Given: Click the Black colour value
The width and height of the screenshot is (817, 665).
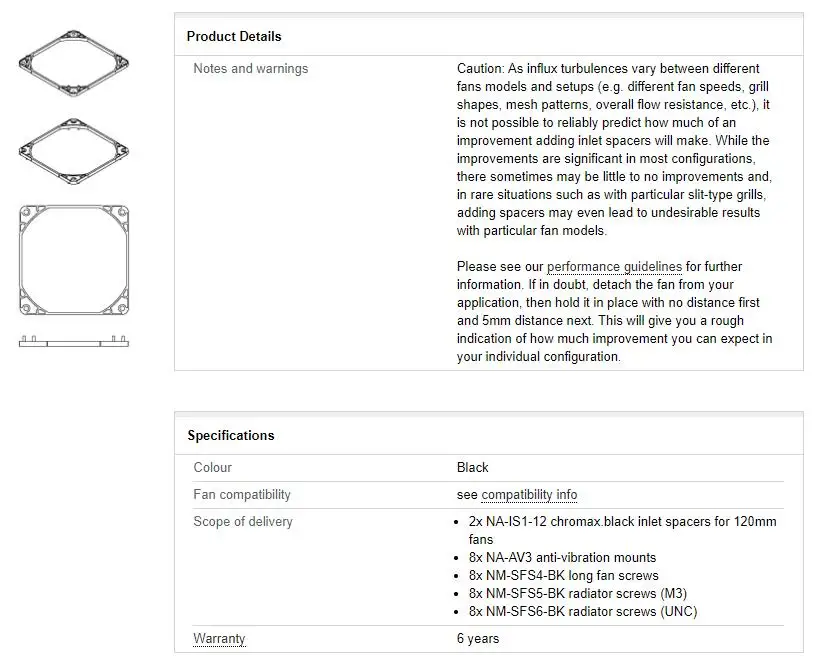Looking at the screenshot, I should pos(473,468).
